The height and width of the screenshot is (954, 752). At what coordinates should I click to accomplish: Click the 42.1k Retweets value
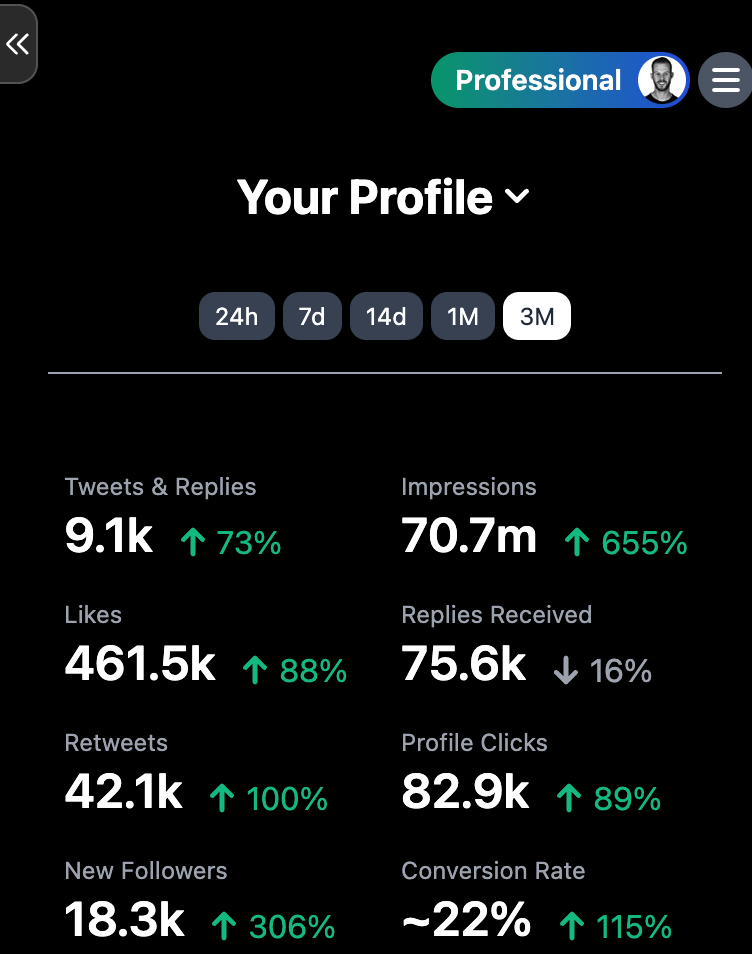[124, 792]
